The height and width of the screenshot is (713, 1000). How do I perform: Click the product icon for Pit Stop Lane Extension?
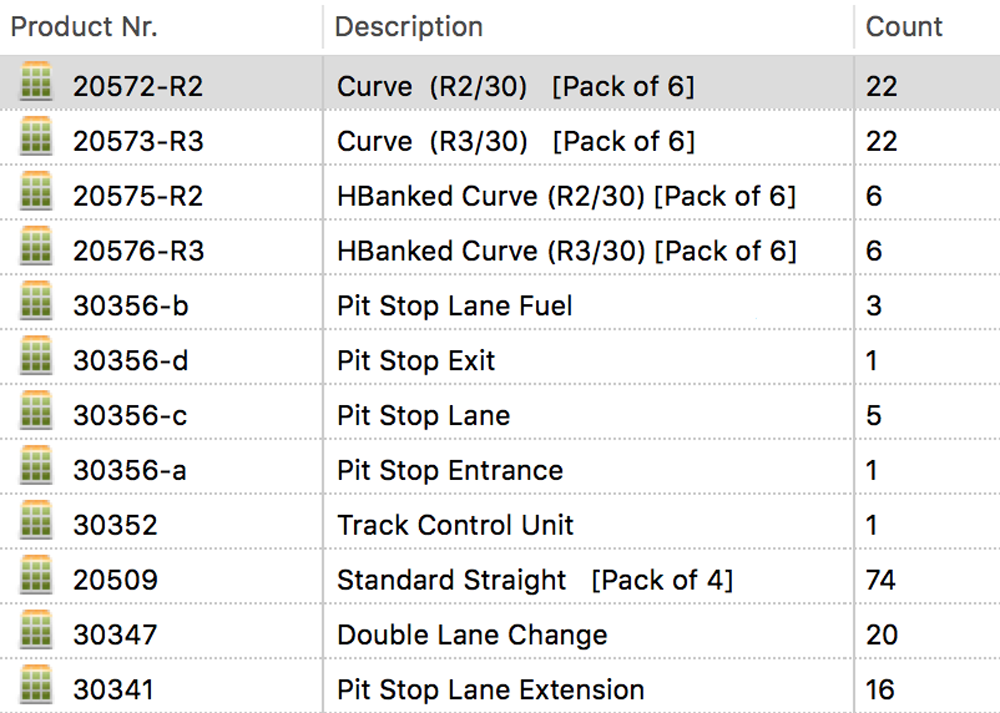(x=35, y=688)
